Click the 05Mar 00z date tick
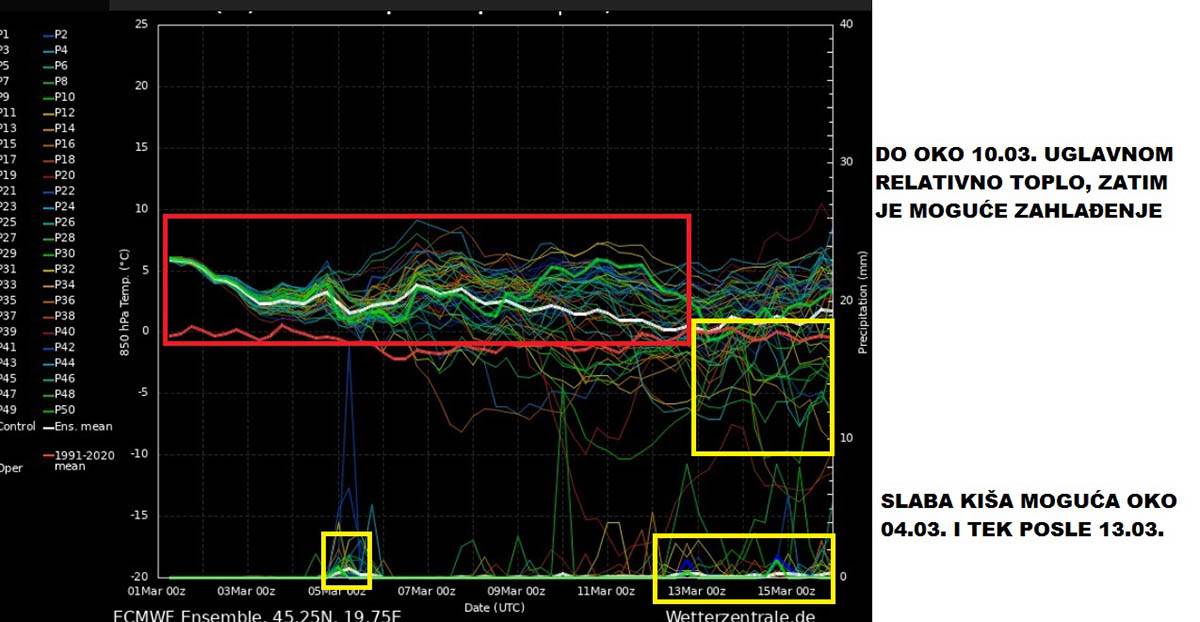1200x622 pixels. coord(332,591)
